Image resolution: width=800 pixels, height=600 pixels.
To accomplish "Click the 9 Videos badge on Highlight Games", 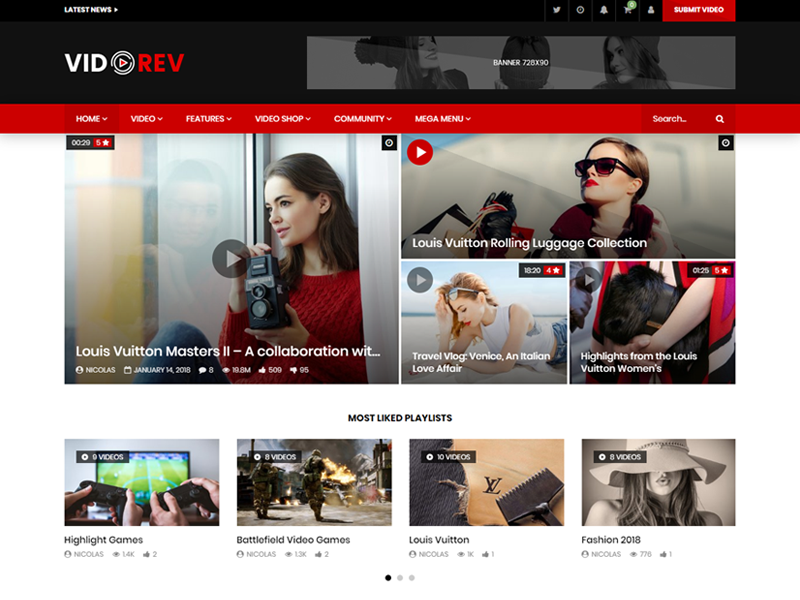I will click(x=103, y=457).
